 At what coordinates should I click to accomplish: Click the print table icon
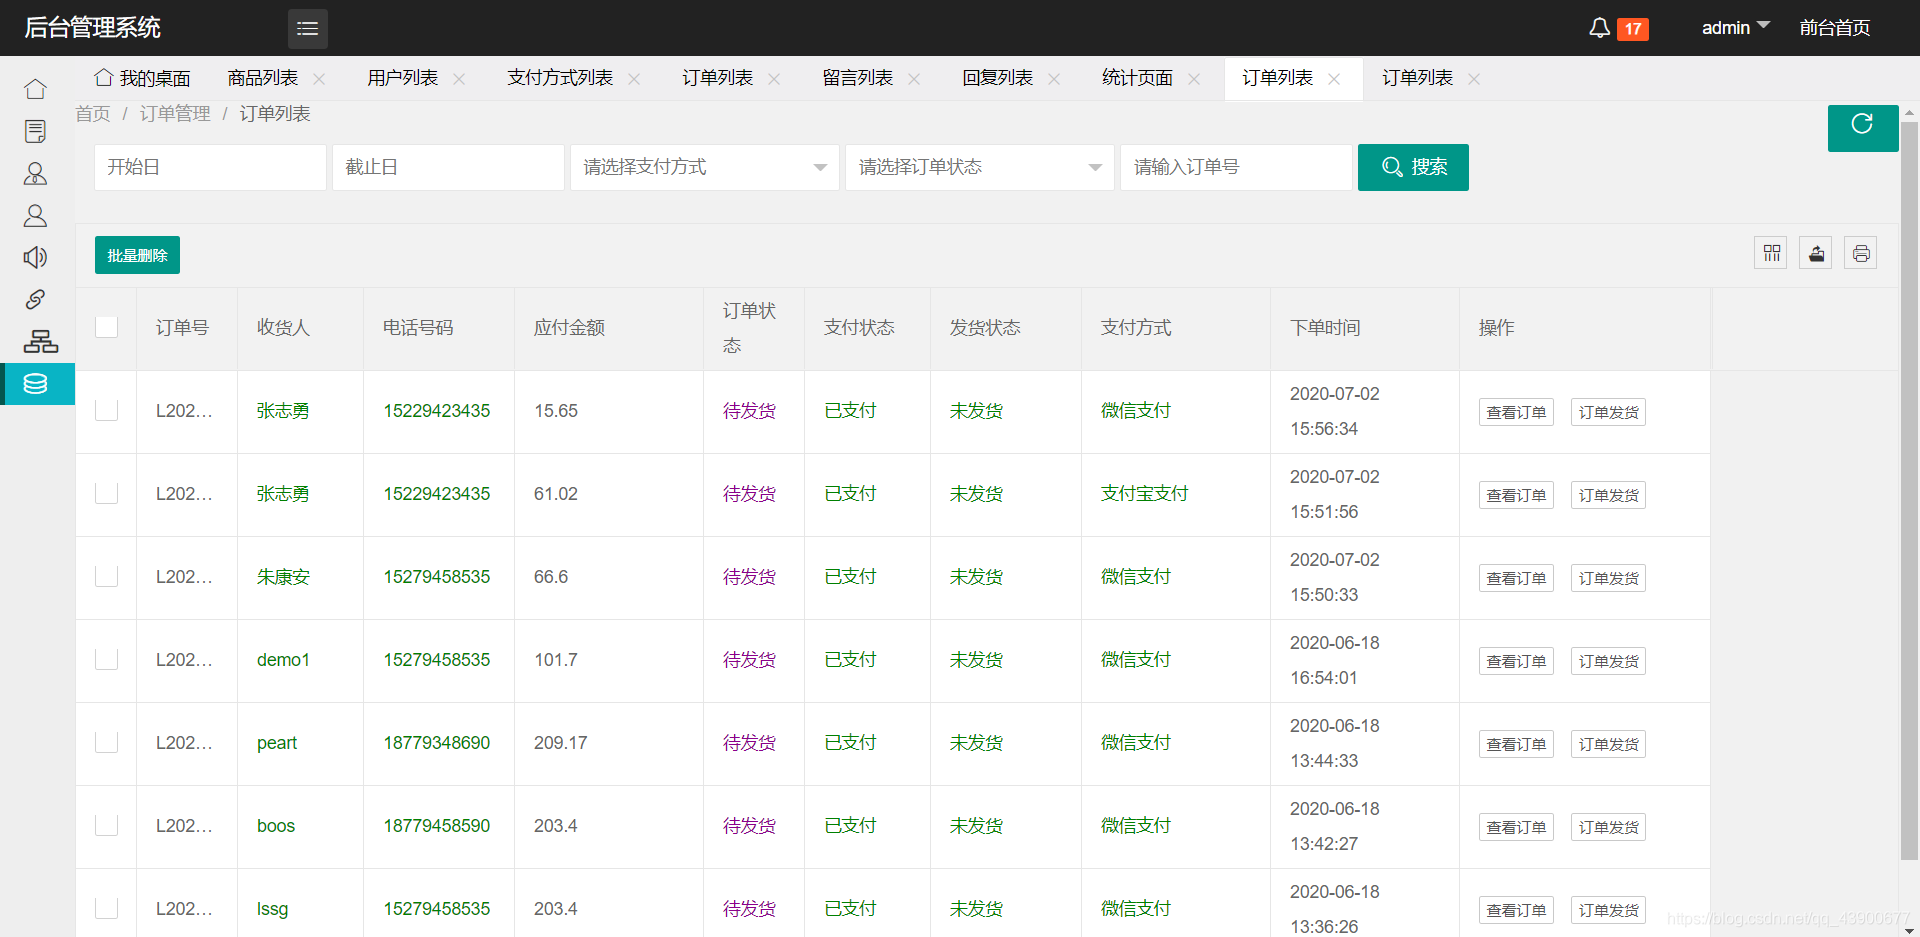click(1861, 253)
